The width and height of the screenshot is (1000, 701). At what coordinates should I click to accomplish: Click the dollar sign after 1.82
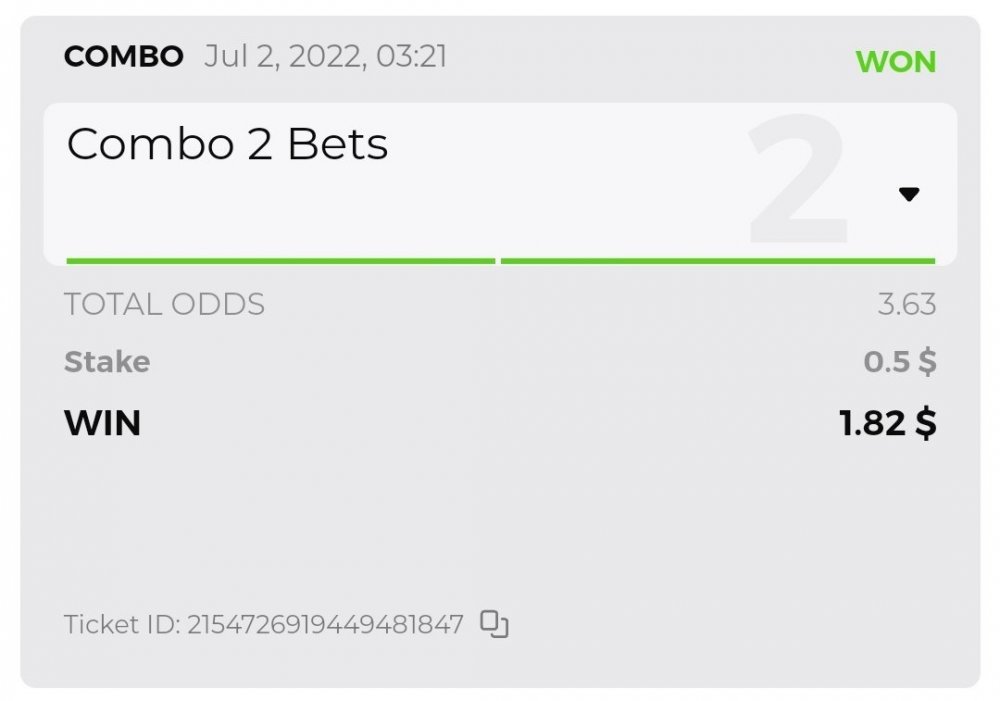pyautogui.click(x=926, y=423)
